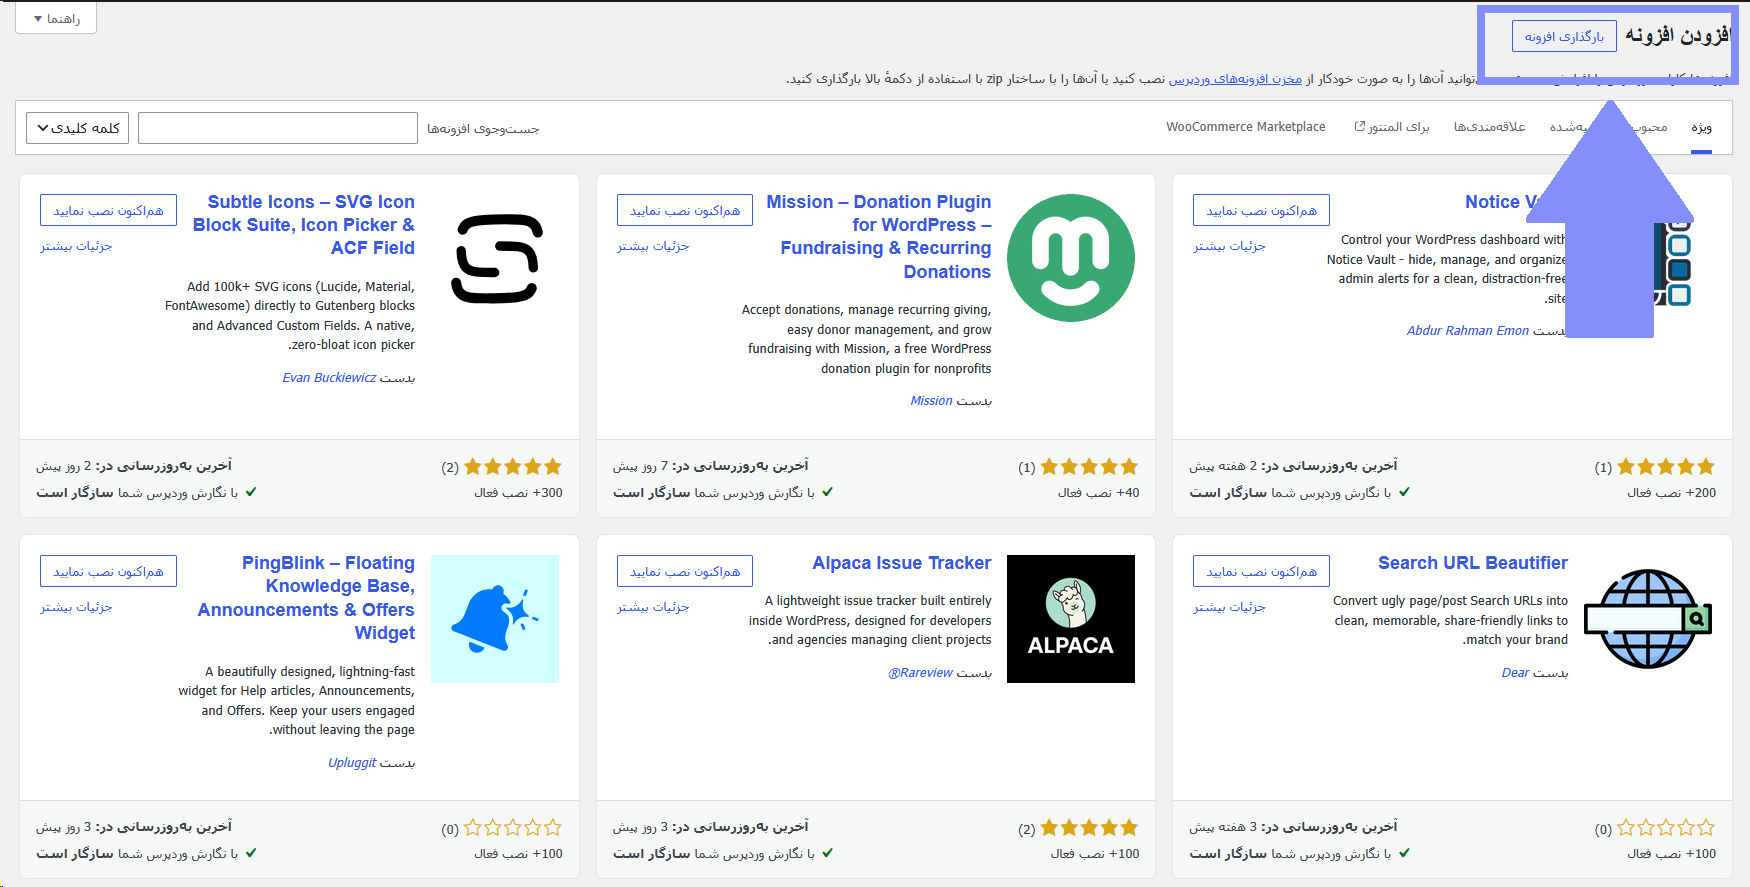Click the '+40 نصب فعال' install count

coord(1098,493)
